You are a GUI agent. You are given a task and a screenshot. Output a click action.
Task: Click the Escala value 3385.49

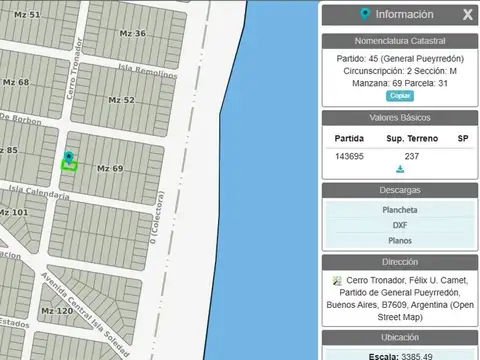point(416,356)
